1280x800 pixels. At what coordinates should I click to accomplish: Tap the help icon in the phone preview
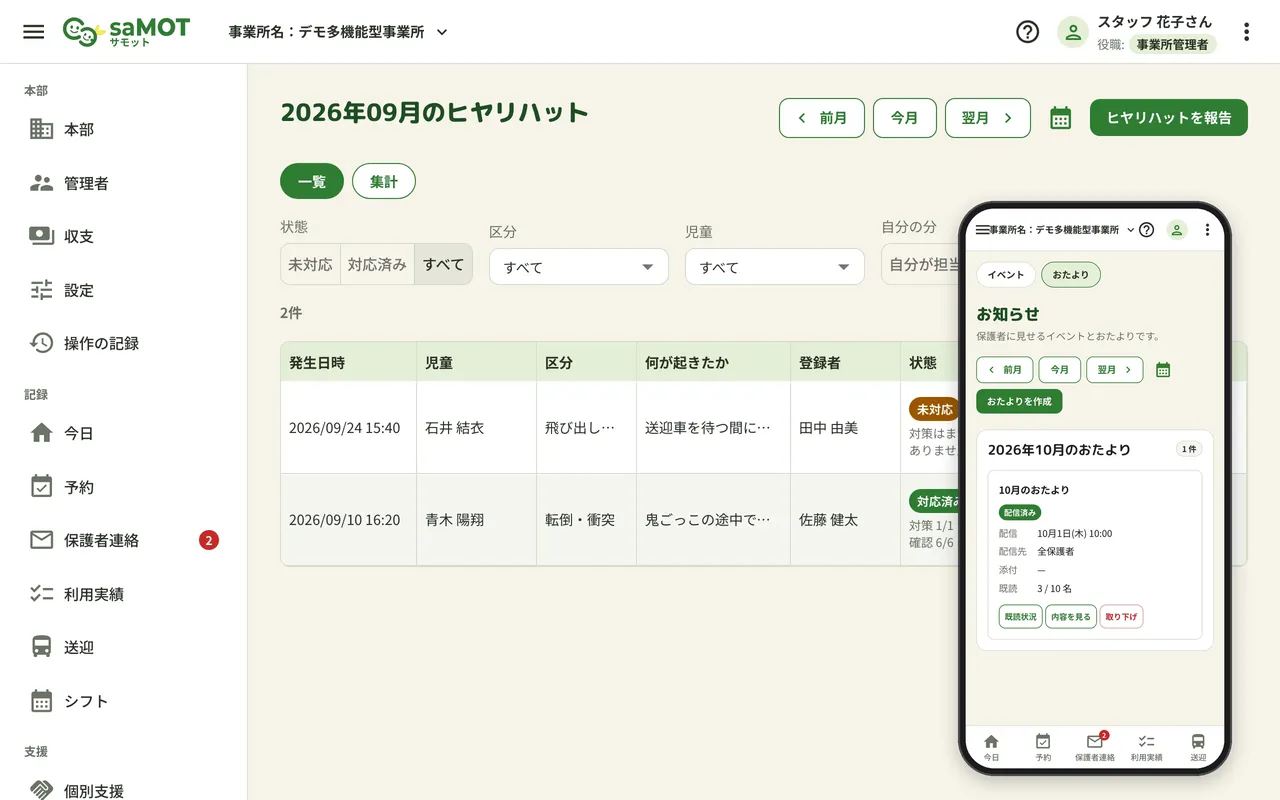(x=1147, y=230)
